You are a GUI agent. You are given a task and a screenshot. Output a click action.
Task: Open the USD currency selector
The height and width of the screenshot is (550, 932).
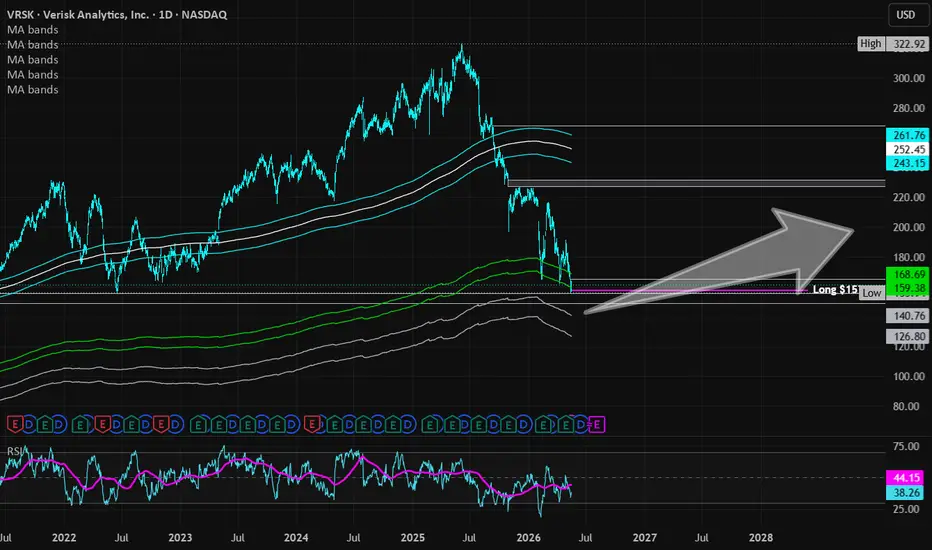pos(906,15)
